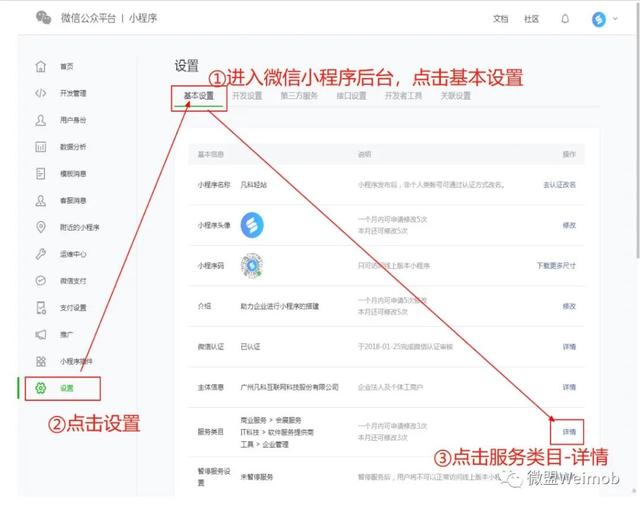Viewport: 640px width, 506px height.
Task: Click the 微信公众平台 header title
Action: pyautogui.click(x=88, y=18)
